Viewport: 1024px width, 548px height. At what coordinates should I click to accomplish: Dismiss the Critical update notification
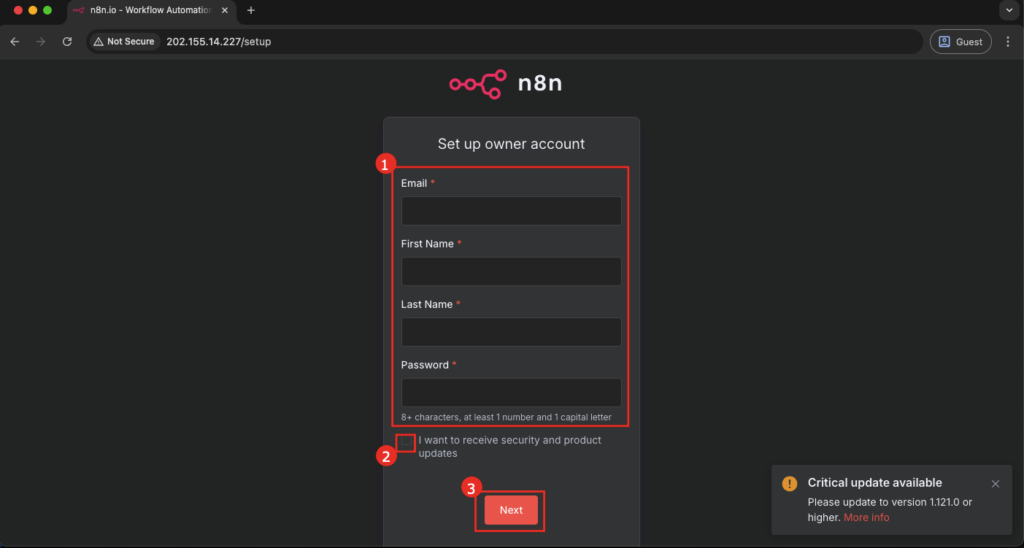click(x=995, y=484)
